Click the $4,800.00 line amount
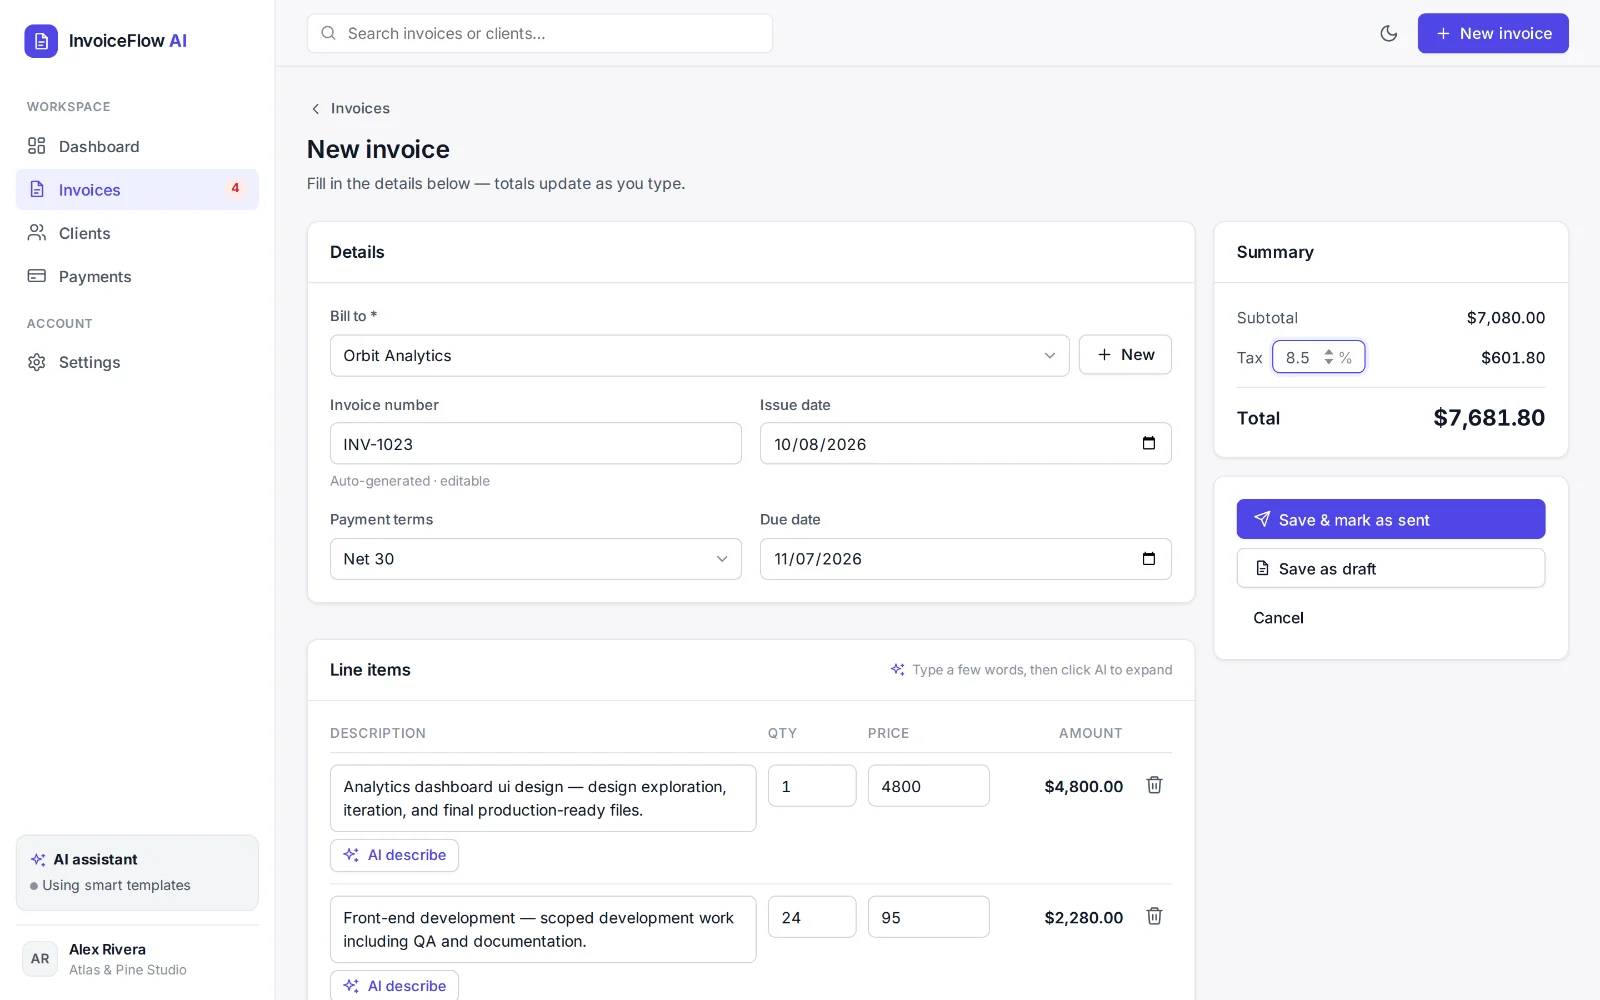 pos(1083,786)
